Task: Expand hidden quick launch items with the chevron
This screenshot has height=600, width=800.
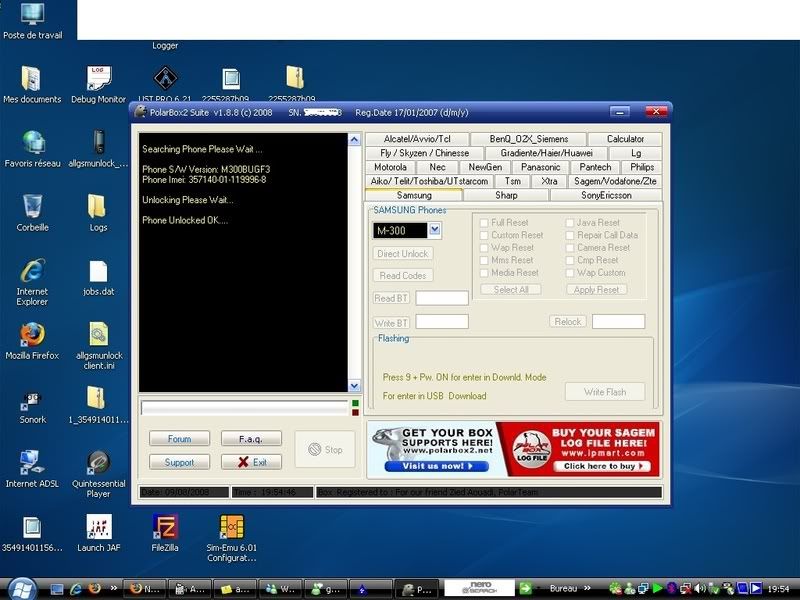Action: click(x=113, y=588)
